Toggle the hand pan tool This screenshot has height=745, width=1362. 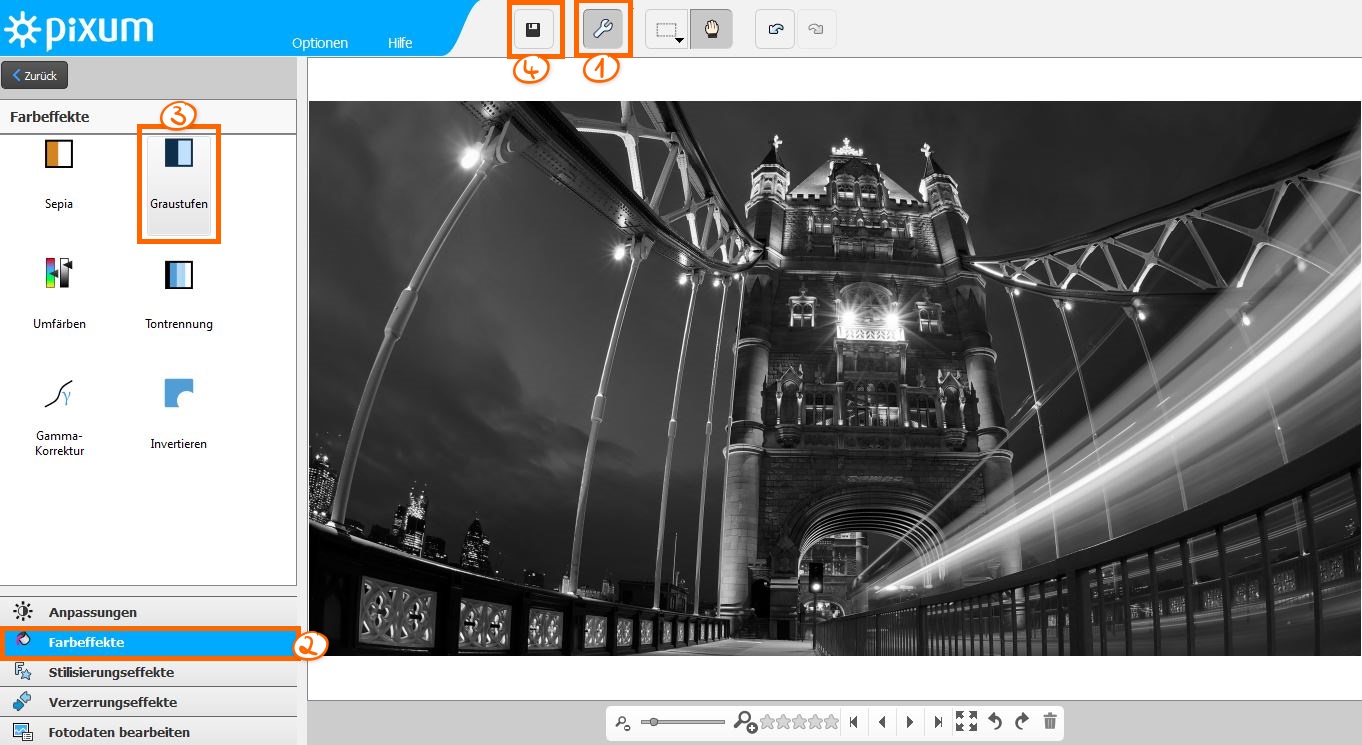click(711, 30)
